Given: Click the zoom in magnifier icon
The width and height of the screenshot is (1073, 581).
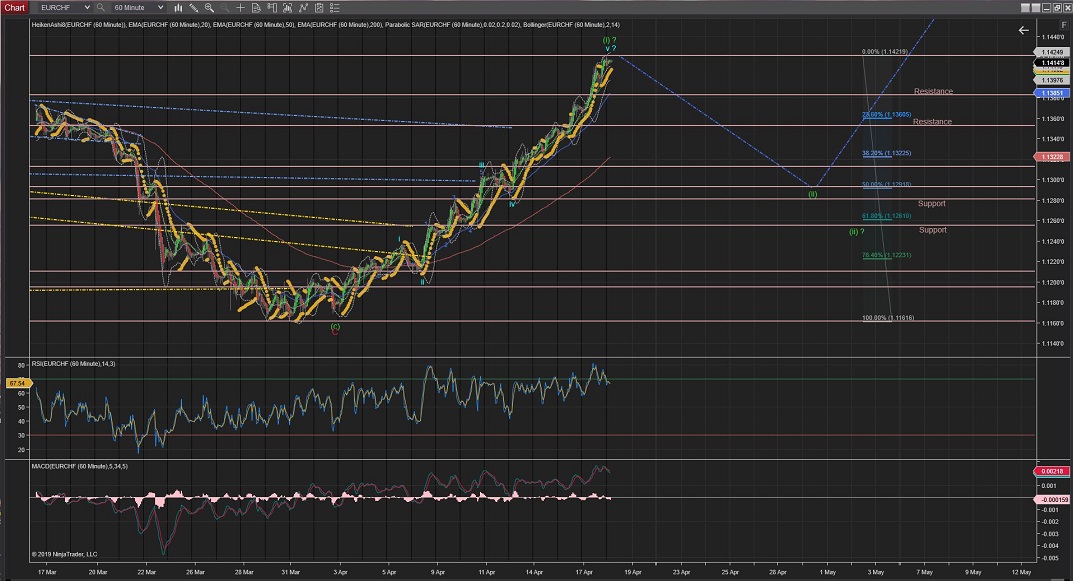Looking at the screenshot, I should click(x=209, y=7).
